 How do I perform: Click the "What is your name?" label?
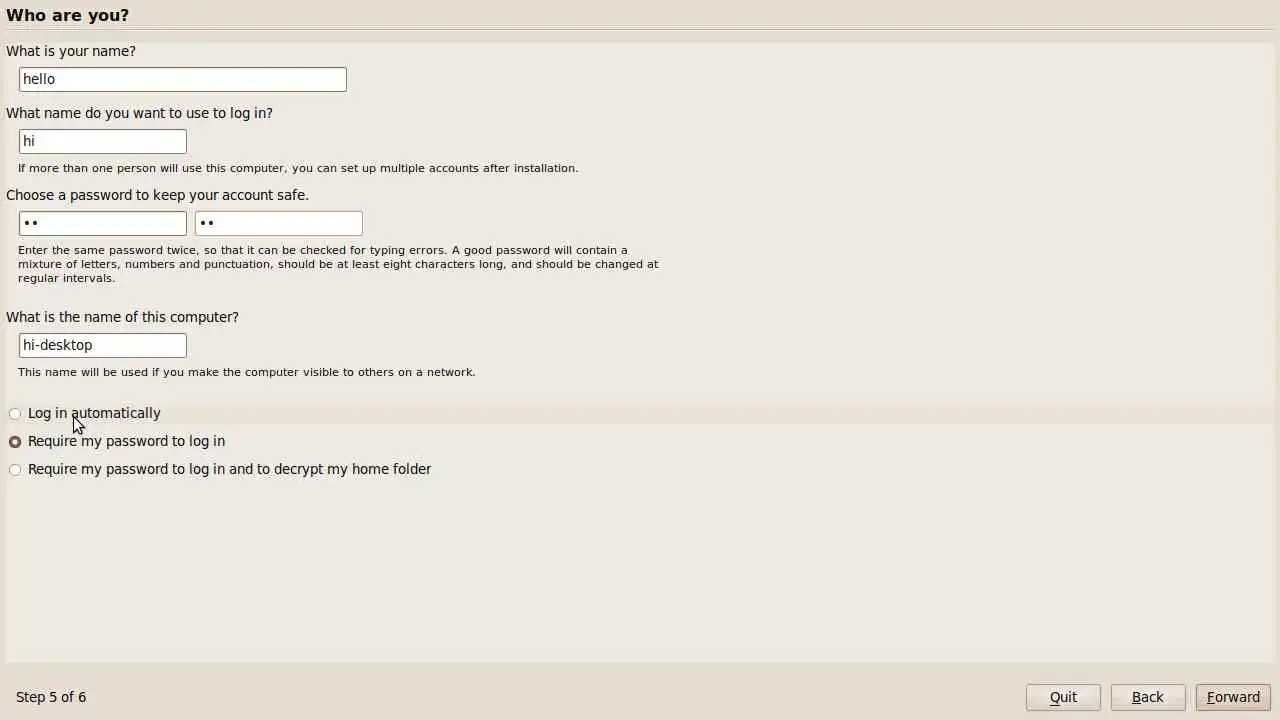pyautogui.click(x=71, y=51)
